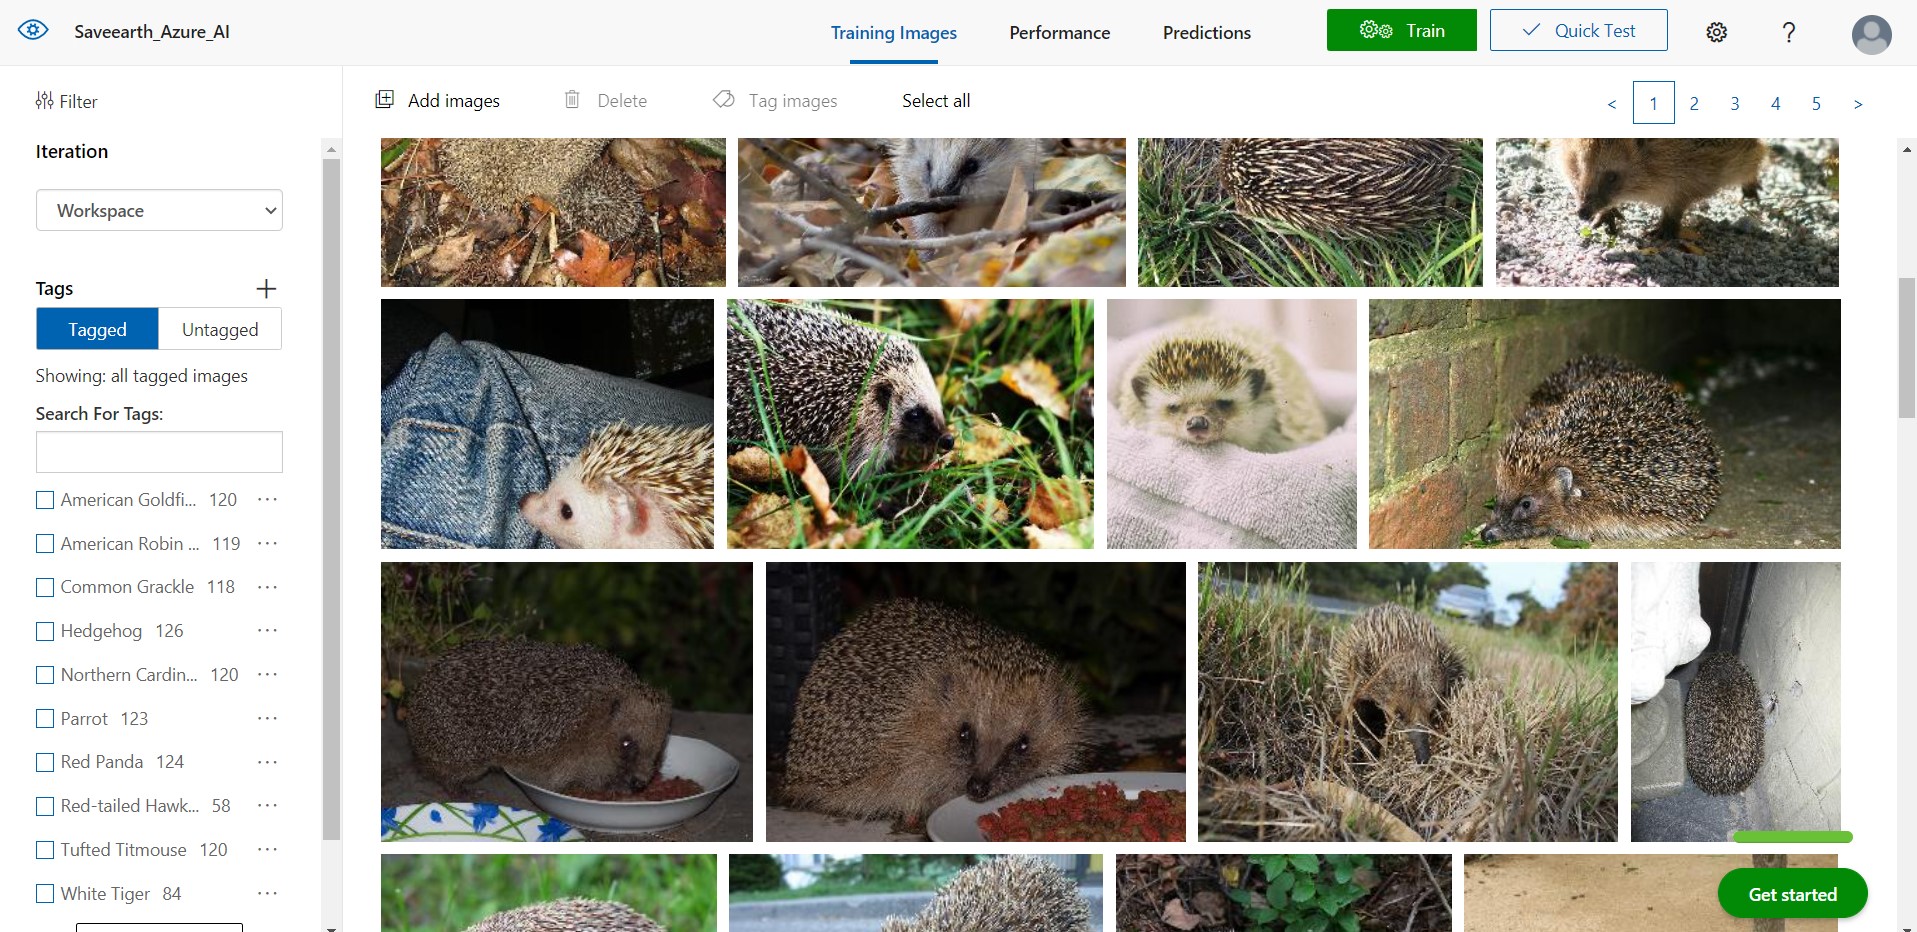1917x932 pixels.
Task: Open the Workspace iteration dropdown
Action: tap(159, 210)
